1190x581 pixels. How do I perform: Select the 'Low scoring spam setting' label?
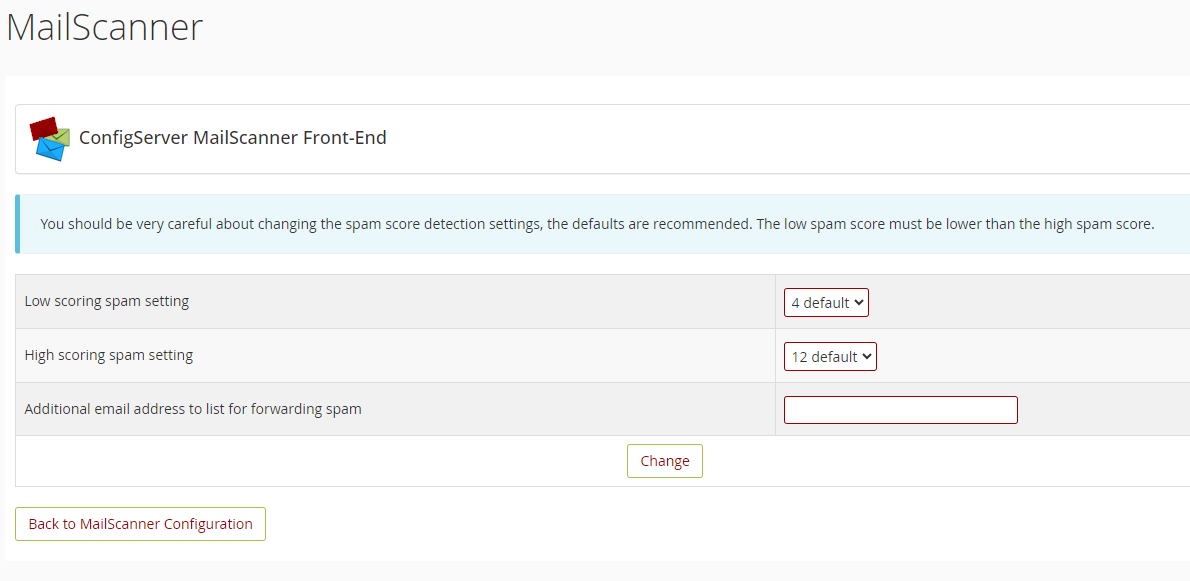(x=107, y=301)
